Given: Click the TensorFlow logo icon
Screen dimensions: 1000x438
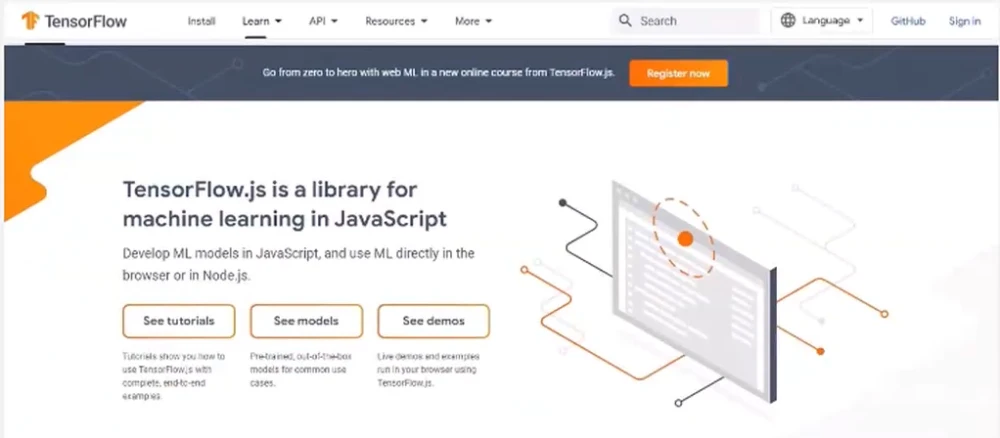Looking at the screenshot, I should 28,20.
